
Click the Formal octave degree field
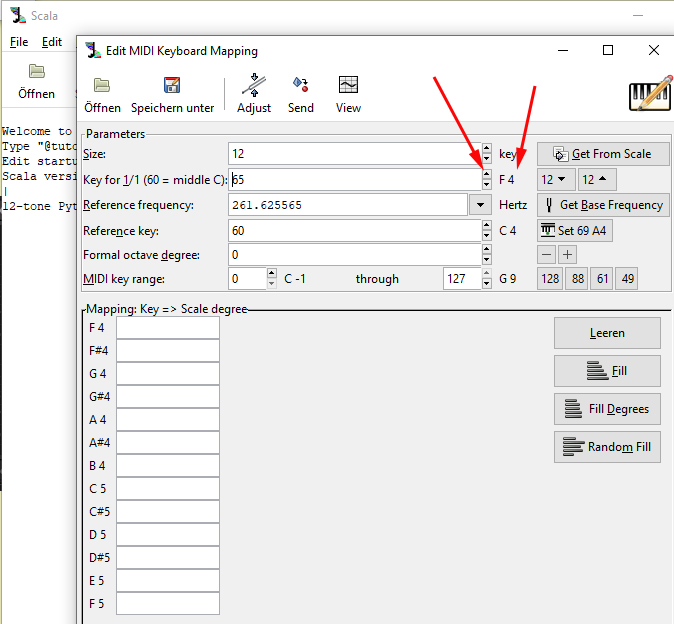point(355,255)
